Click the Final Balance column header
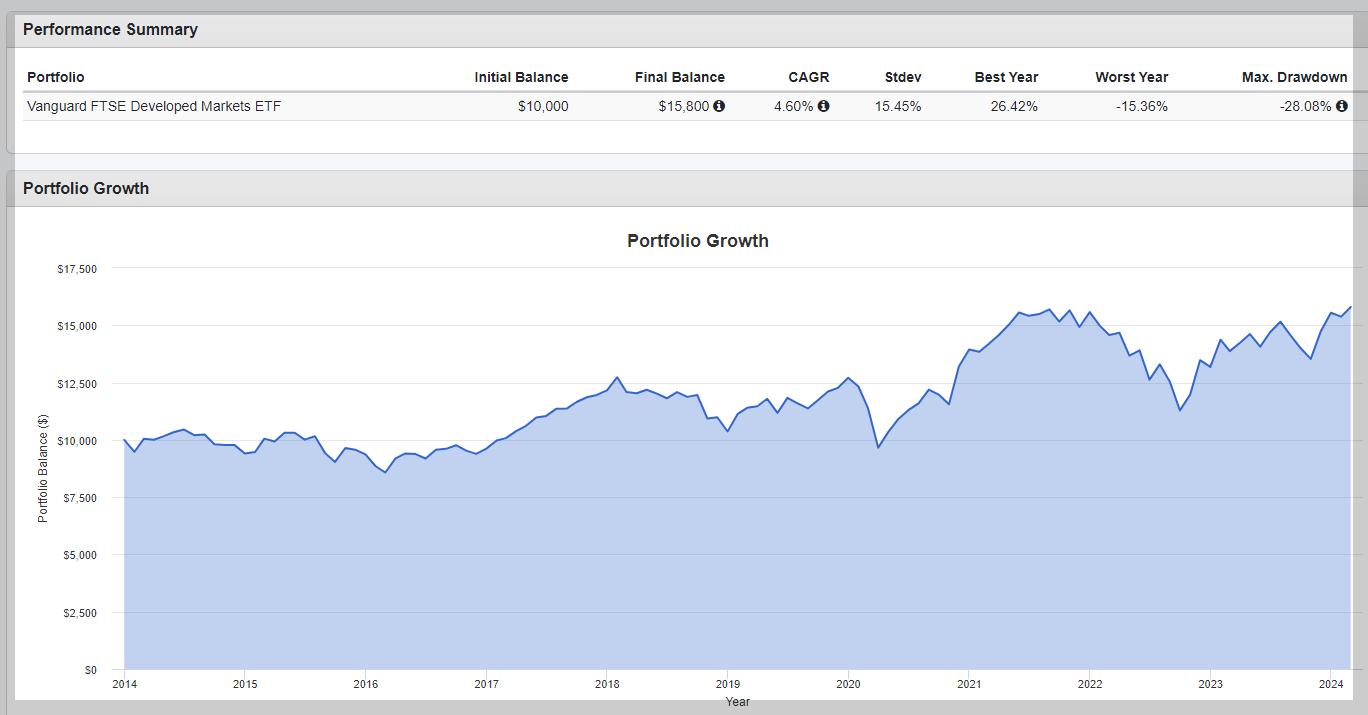Screen dimensions: 1368x715 (680, 77)
